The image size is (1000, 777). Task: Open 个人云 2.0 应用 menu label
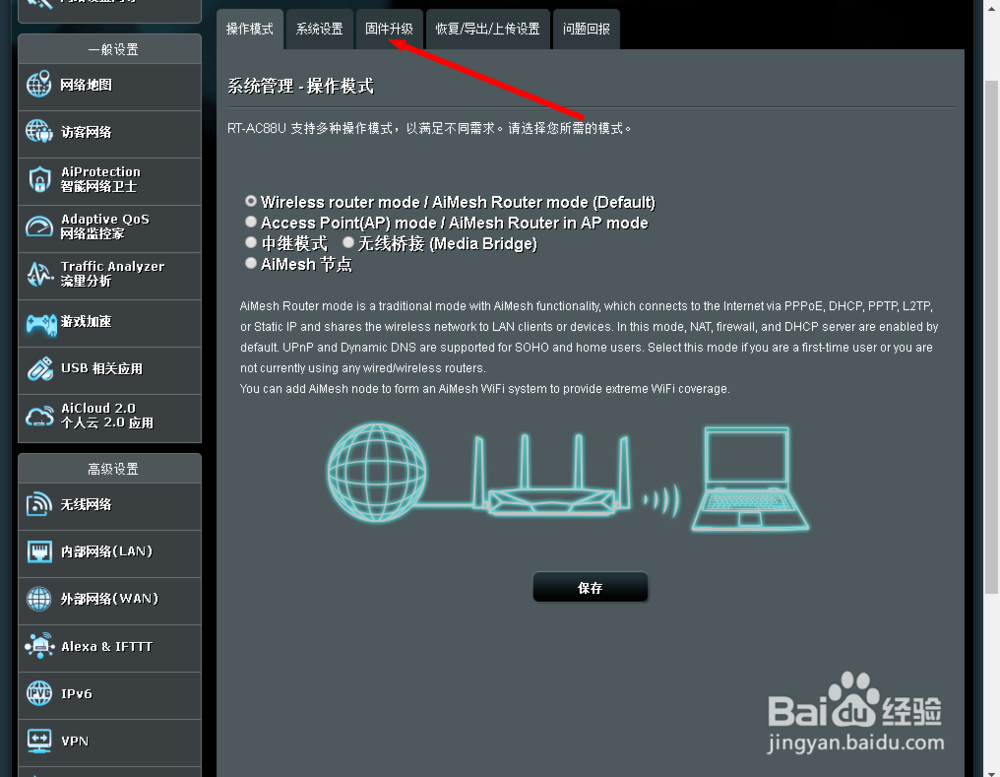[107, 422]
